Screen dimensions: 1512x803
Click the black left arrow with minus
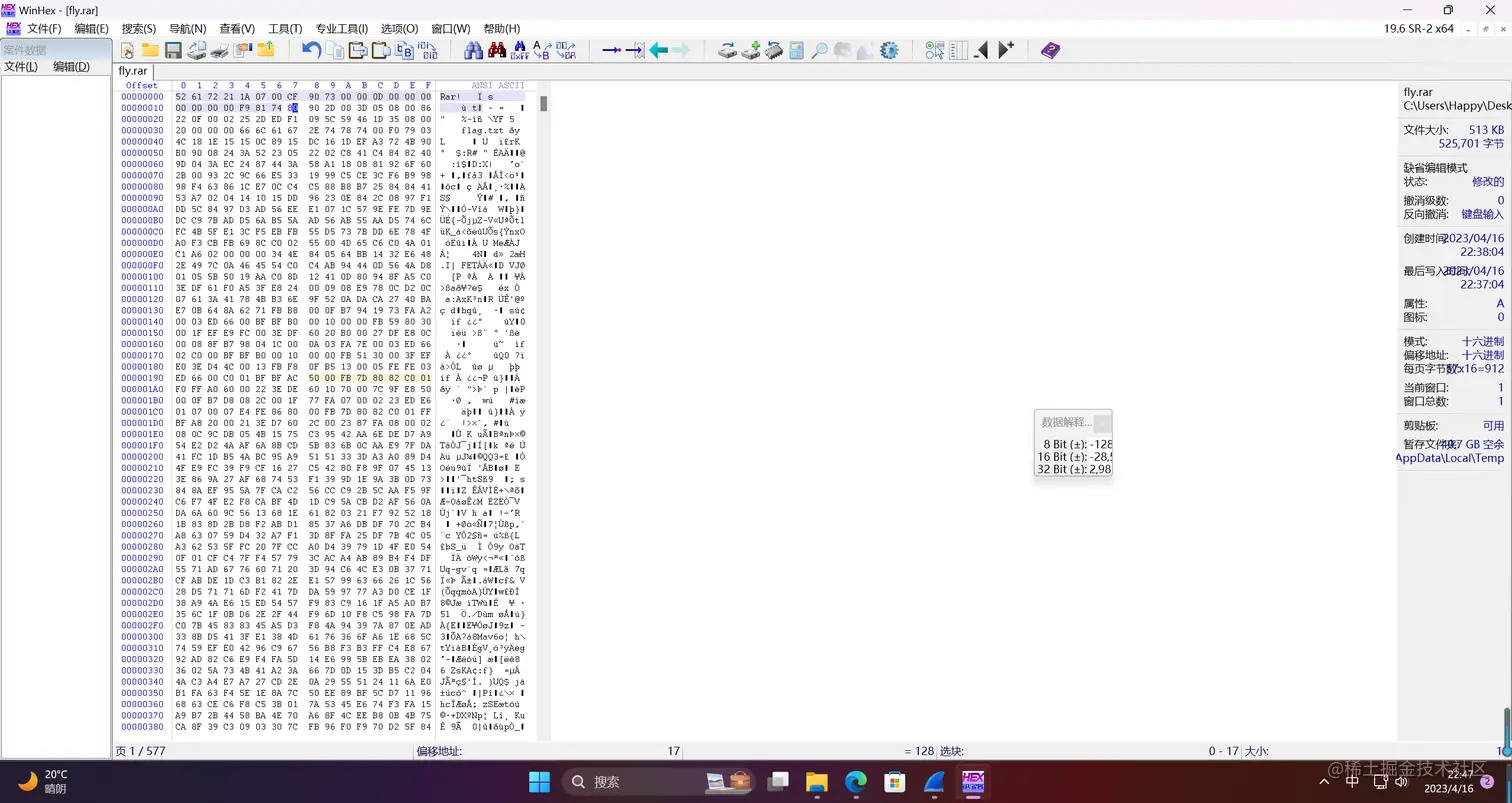(981, 50)
